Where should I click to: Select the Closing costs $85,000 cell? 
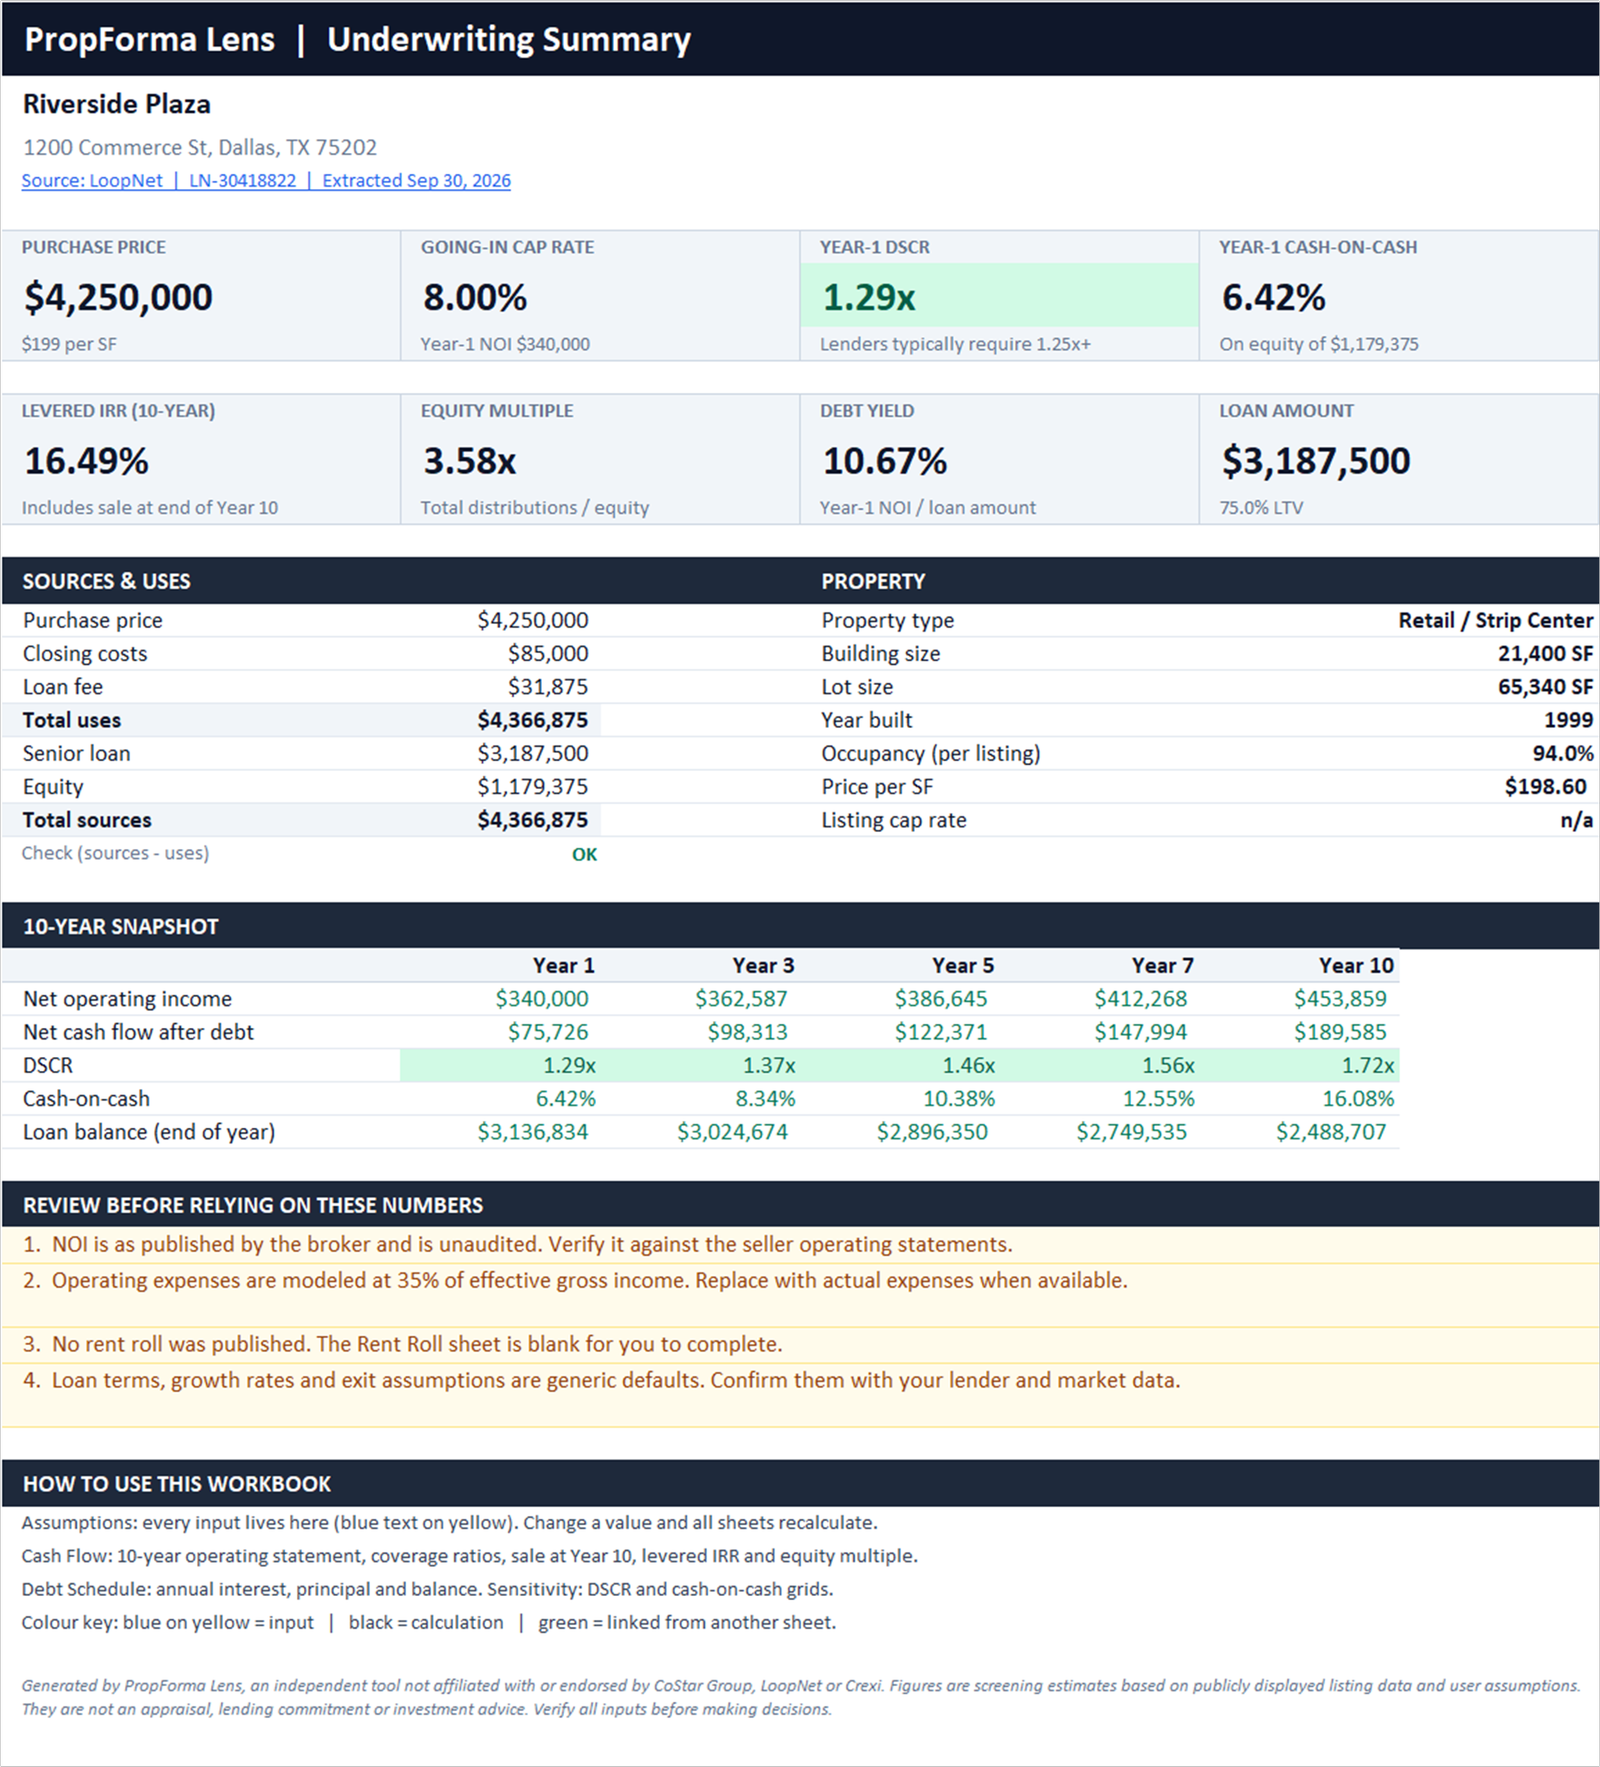[548, 653]
